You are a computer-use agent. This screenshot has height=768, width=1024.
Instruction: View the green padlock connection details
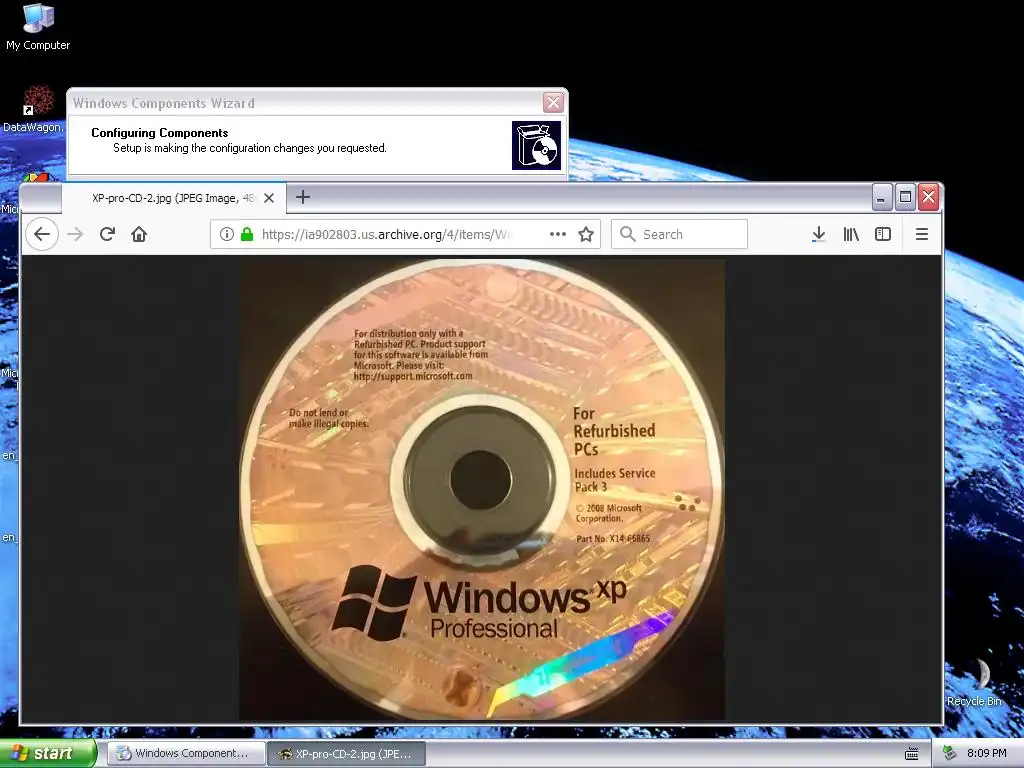247,234
